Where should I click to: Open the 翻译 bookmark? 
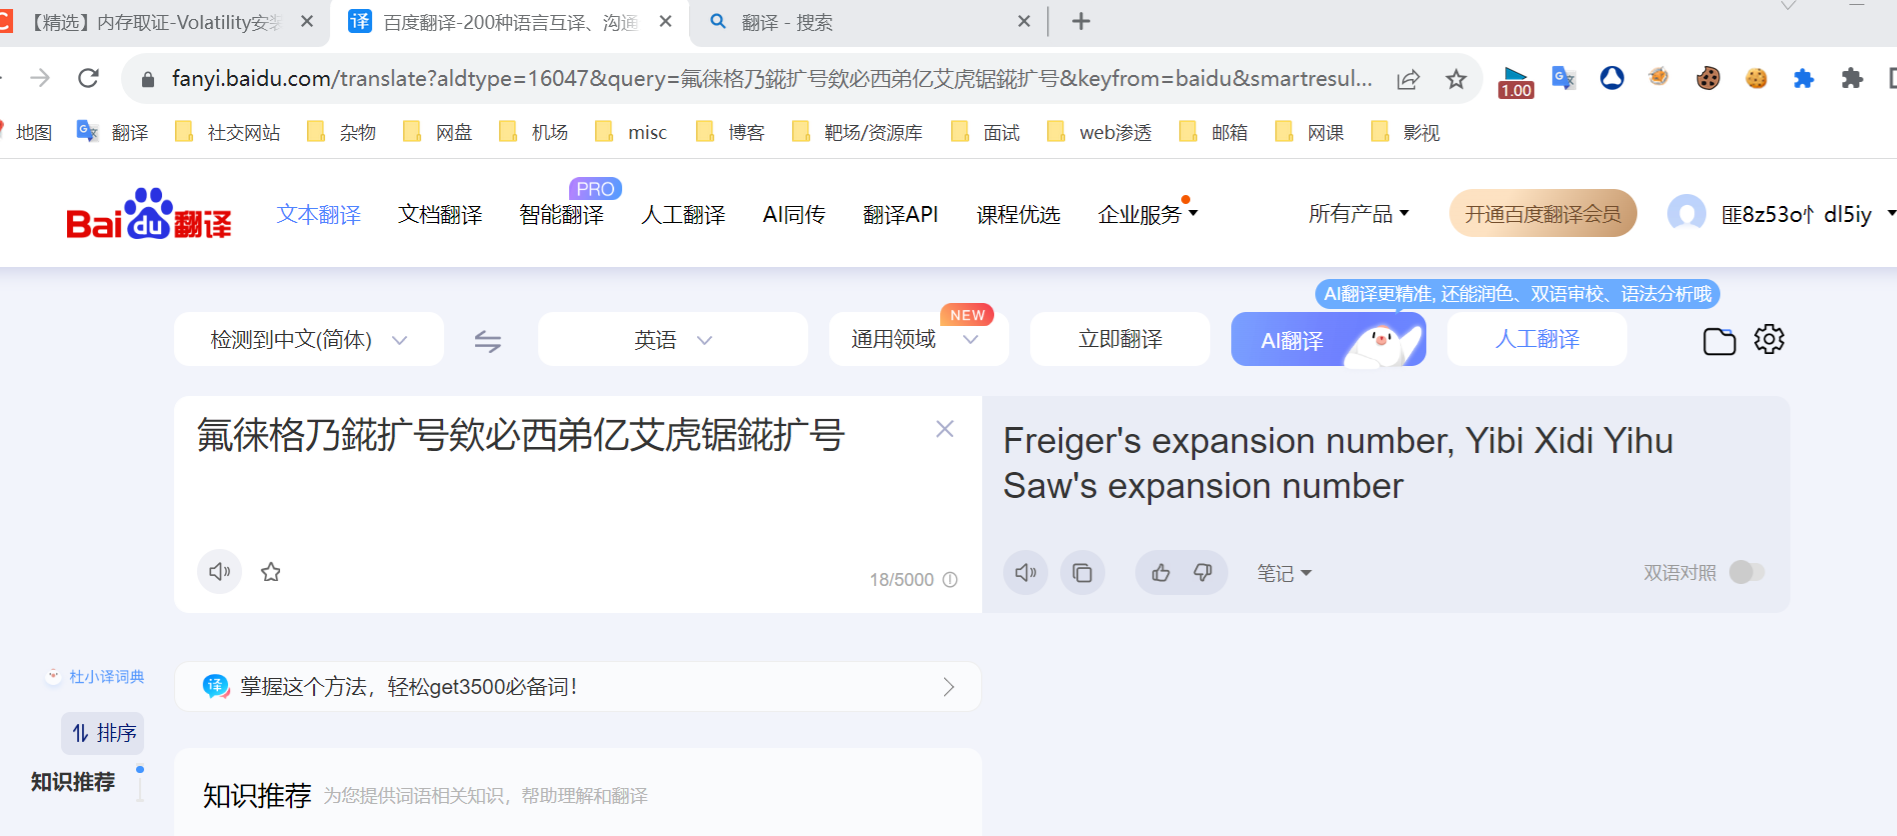[x=113, y=132]
